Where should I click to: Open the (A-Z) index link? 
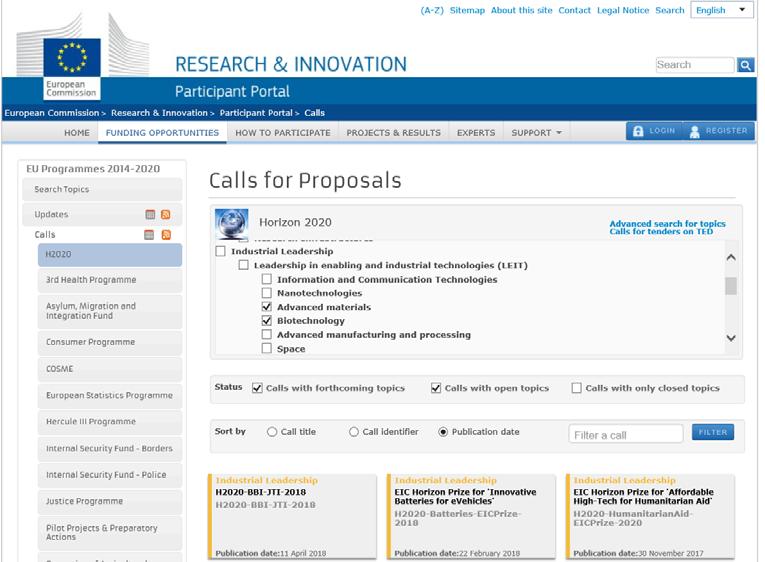coord(432,10)
